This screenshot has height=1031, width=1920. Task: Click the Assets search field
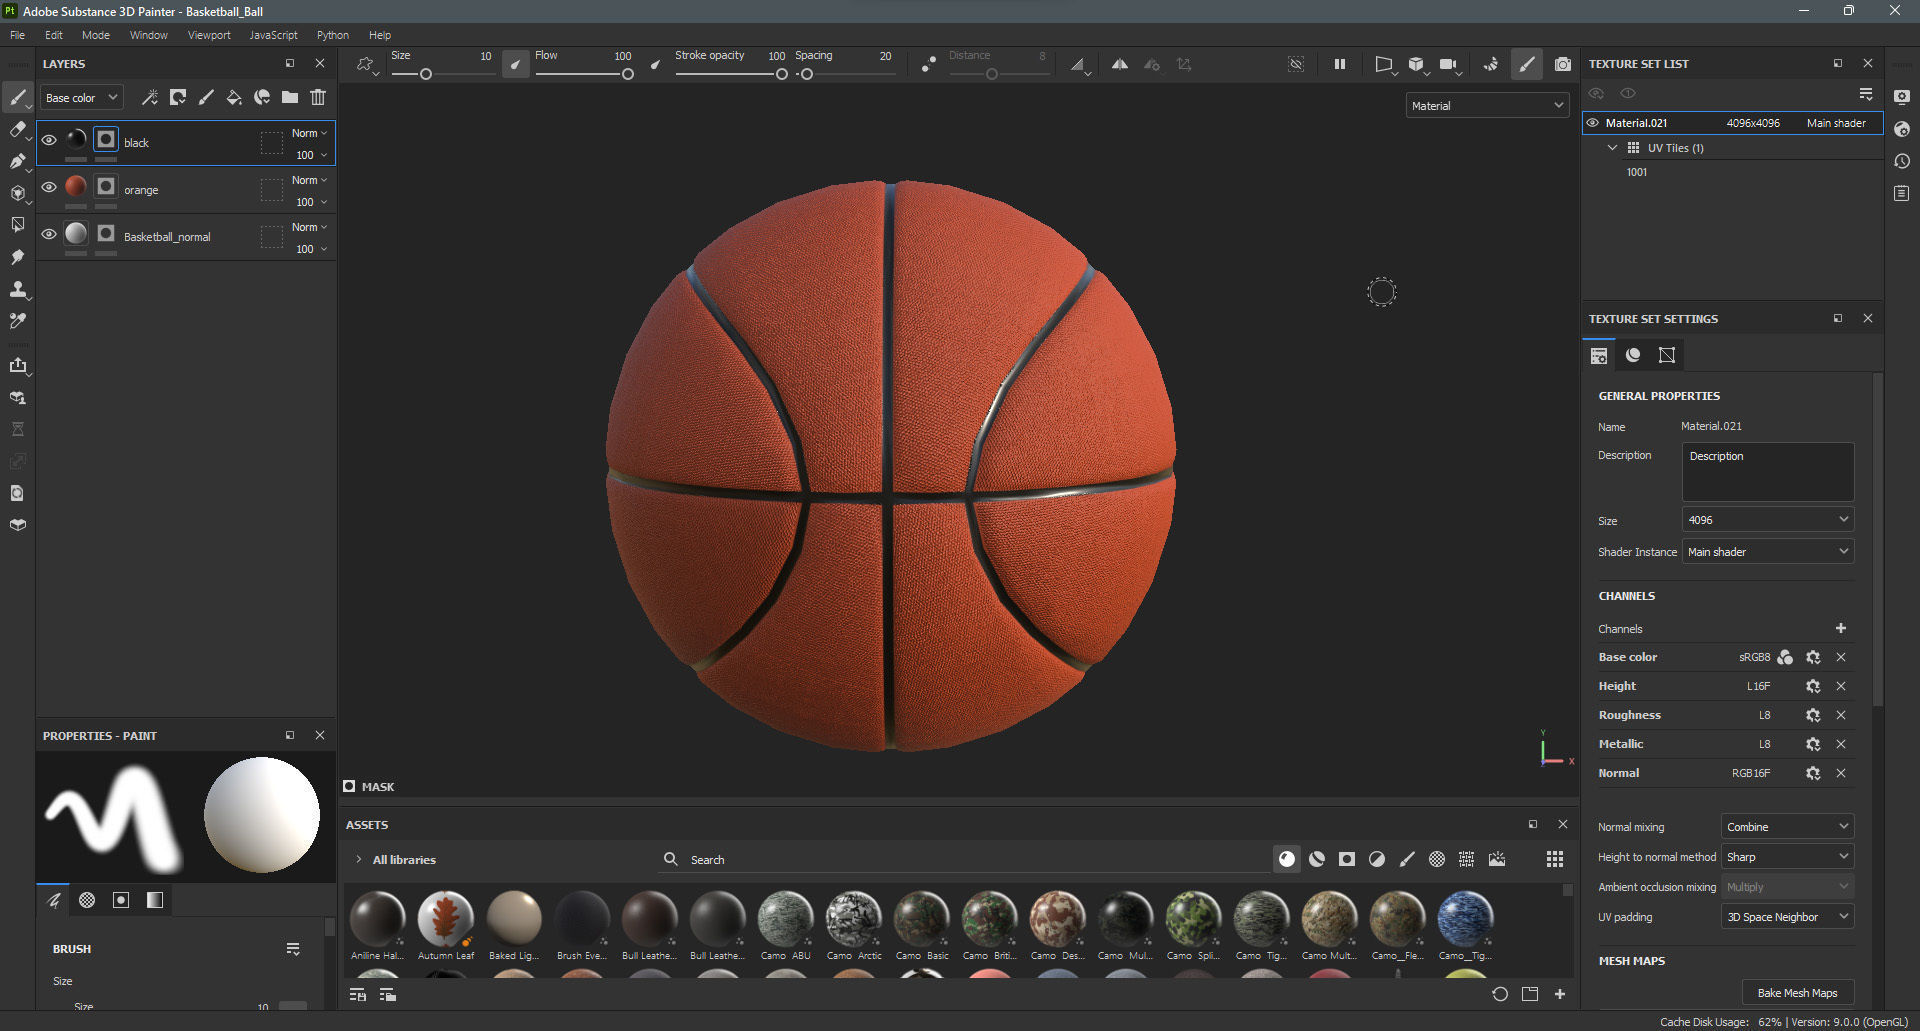(x=965, y=859)
